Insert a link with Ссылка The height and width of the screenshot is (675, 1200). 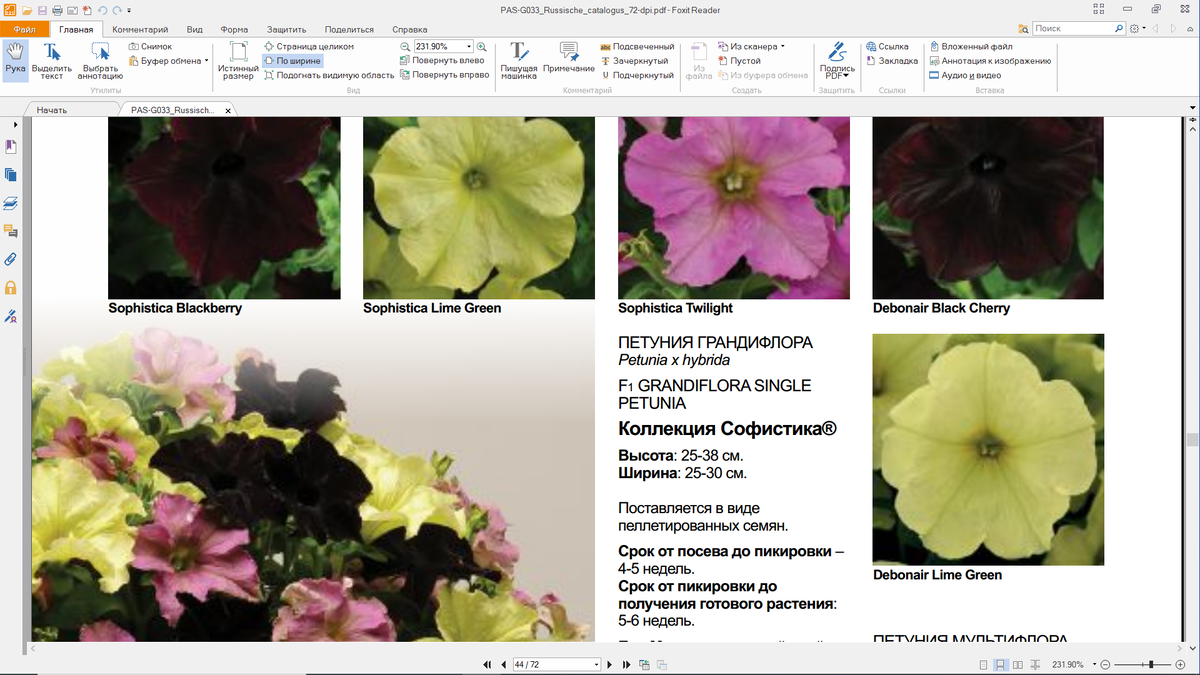click(887, 46)
